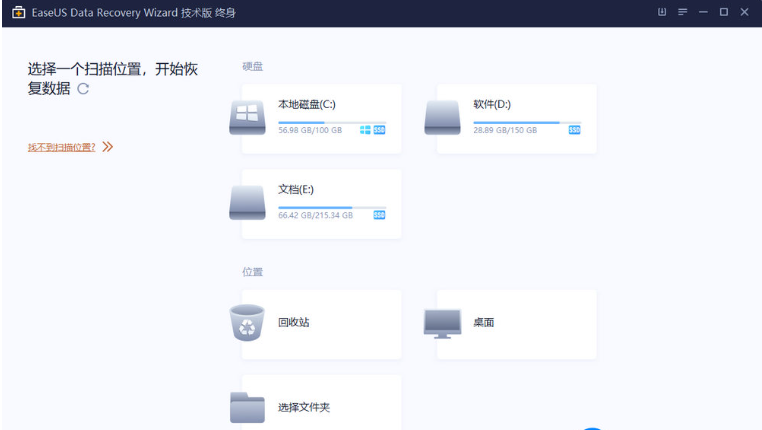Viewport: 762px width, 430px height.
Task: Click the 66.42 GB/215.34 GB text
Action: pyautogui.click(x=315, y=215)
